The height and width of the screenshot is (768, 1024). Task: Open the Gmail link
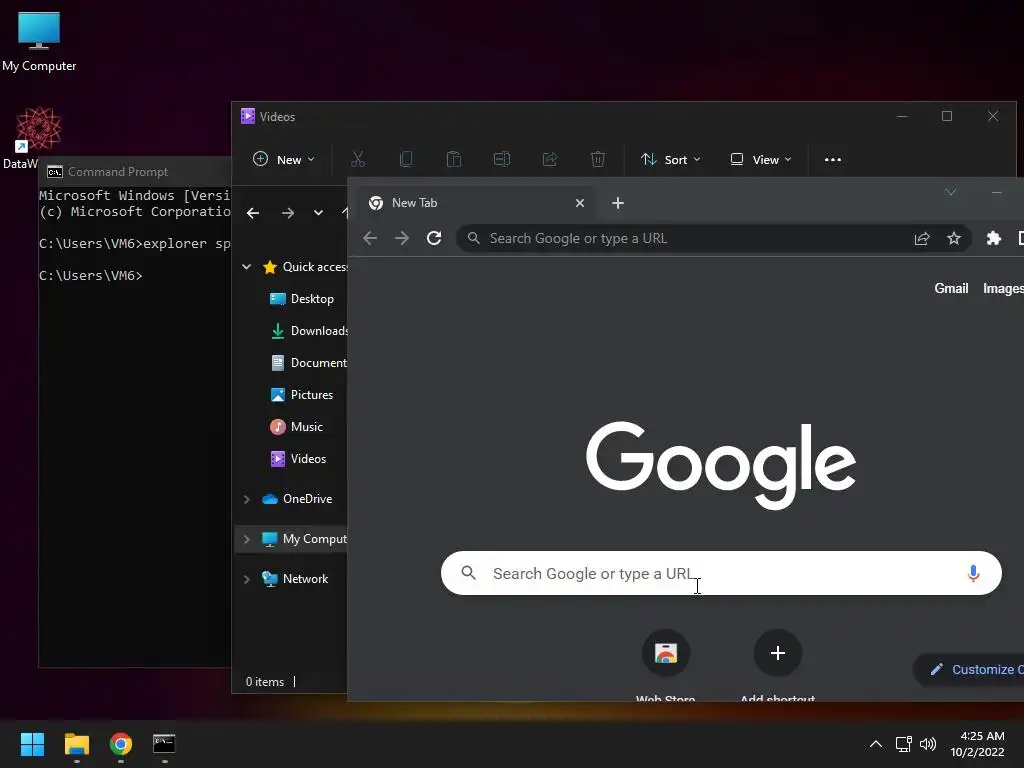pyautogui.click(x=951, y=289)
